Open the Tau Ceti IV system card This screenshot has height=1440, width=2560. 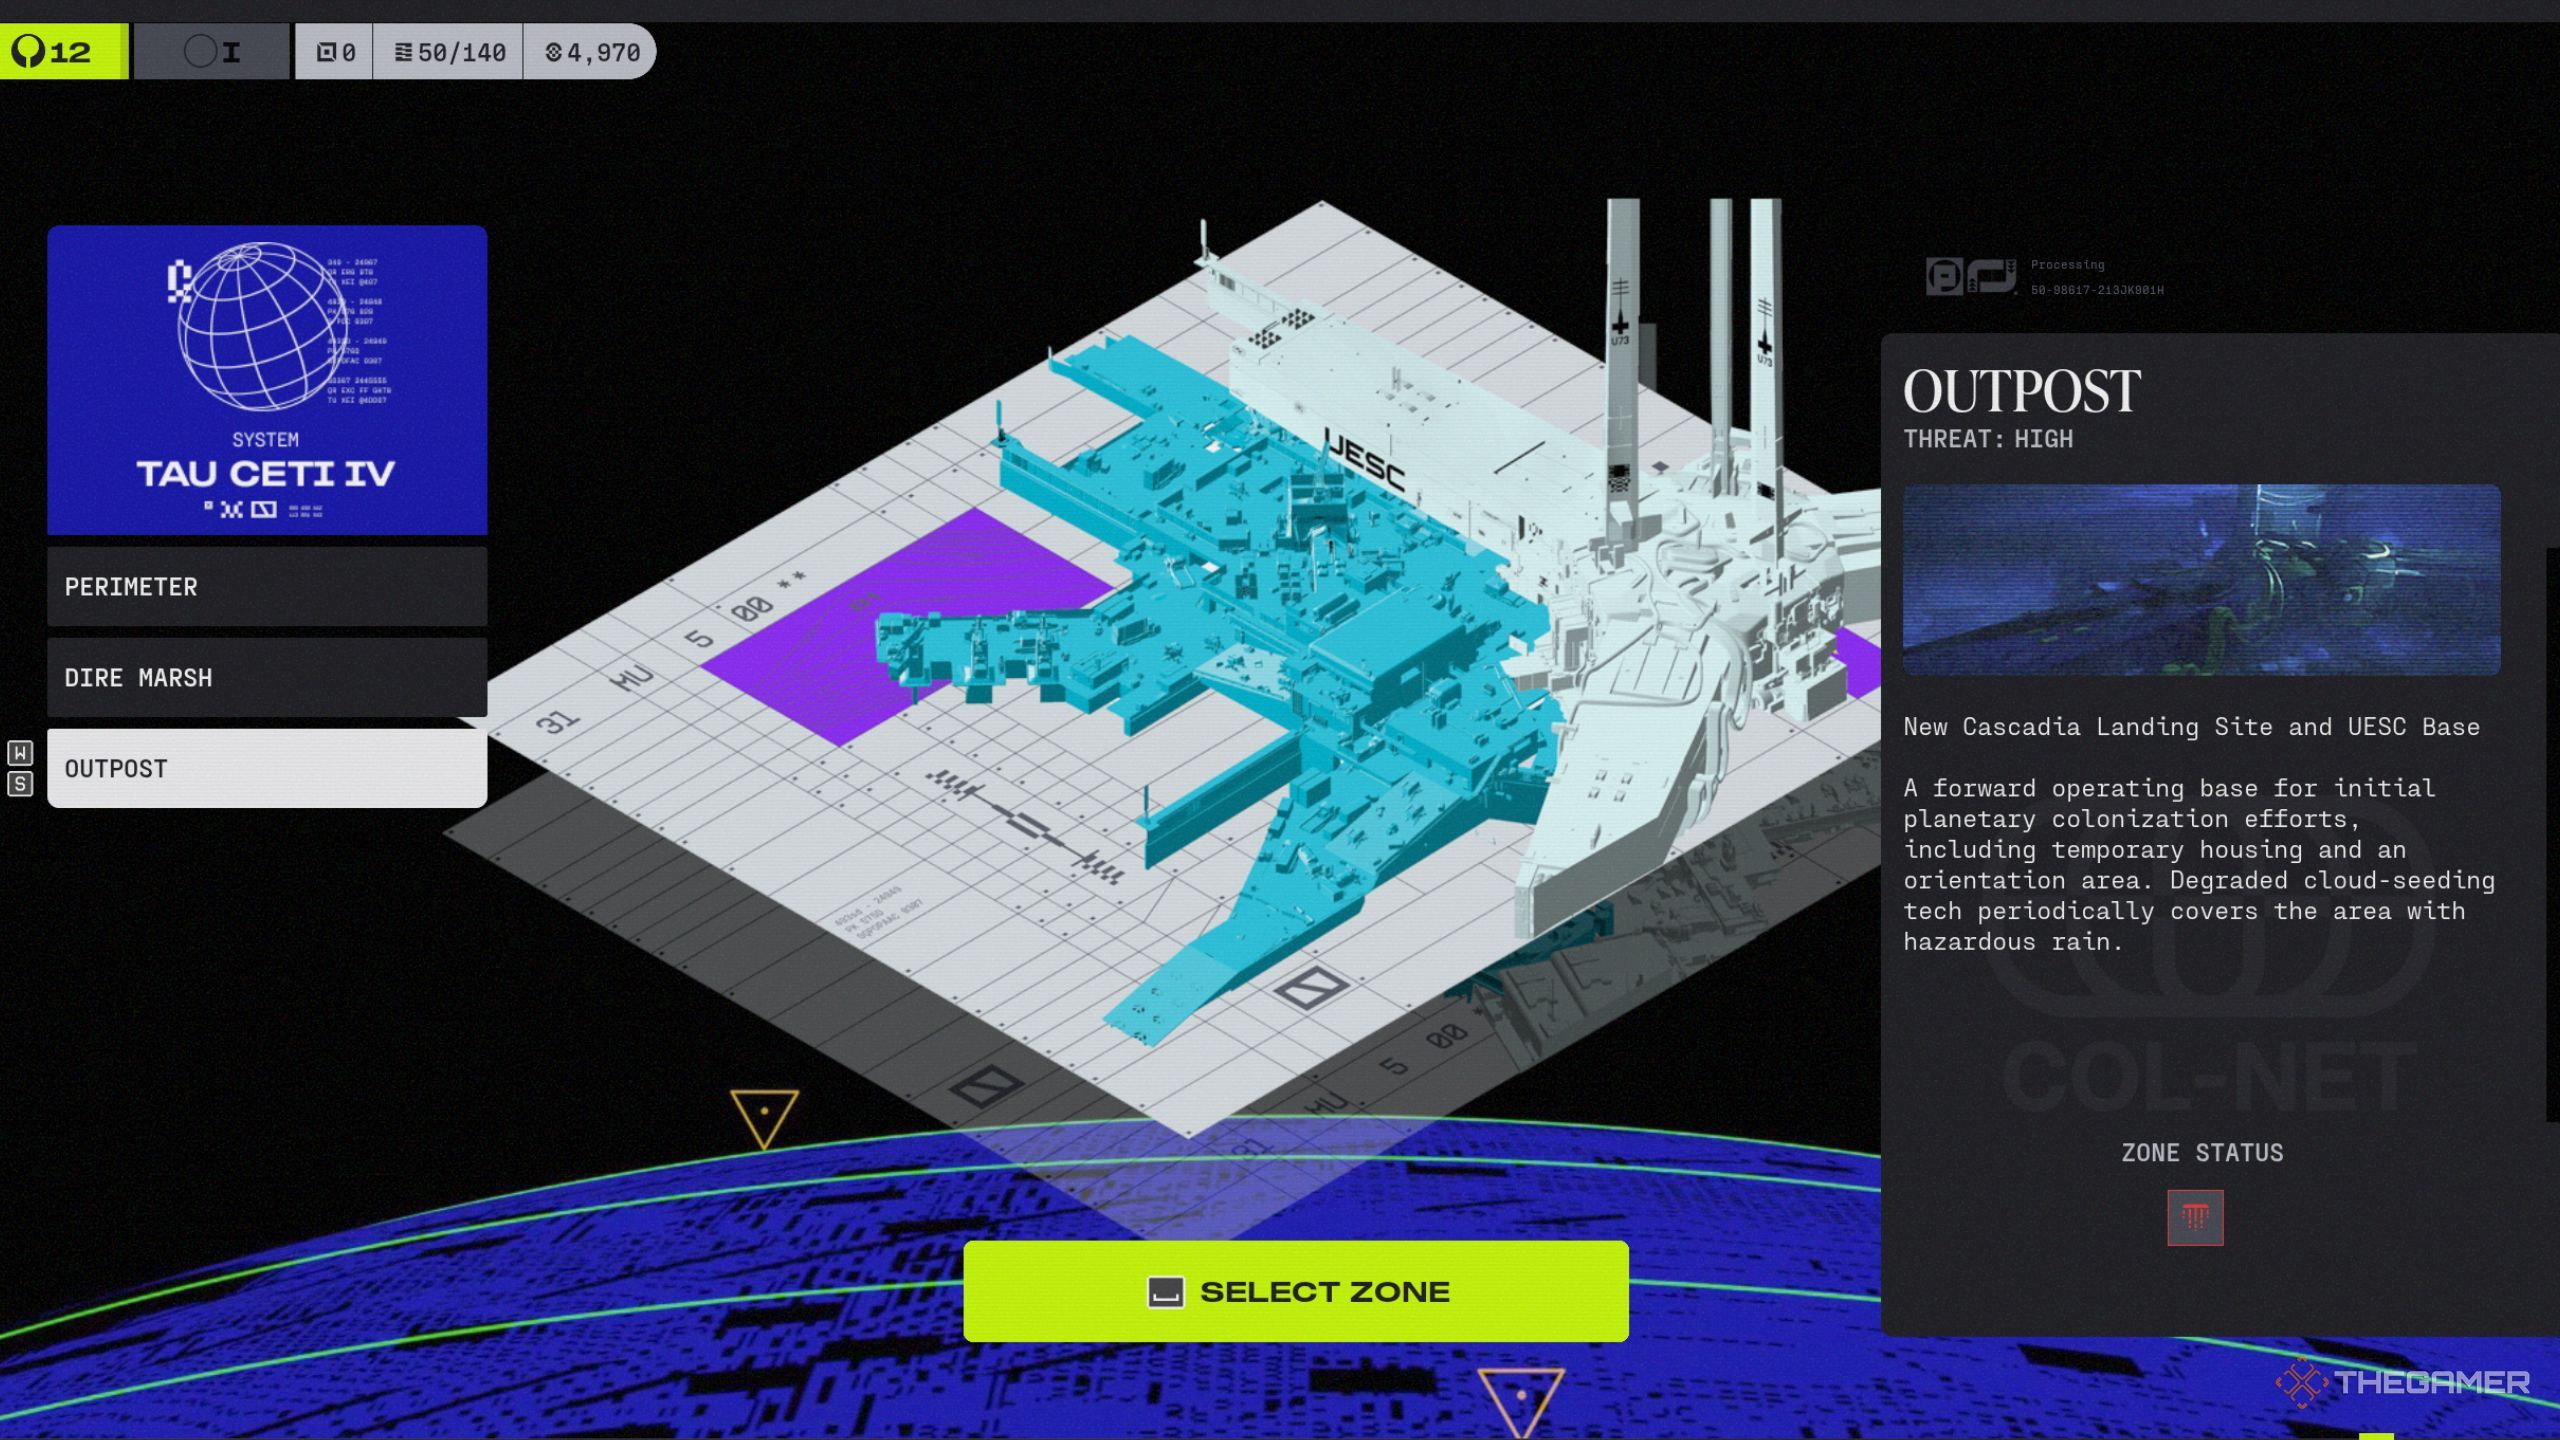coord(267,380)
